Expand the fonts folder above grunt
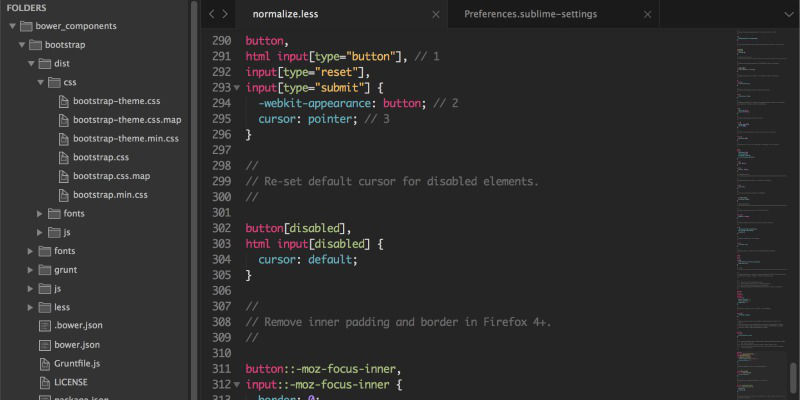The height and width of the screenshot is (400, 800). pyautogui.click(x=31, y=251)
